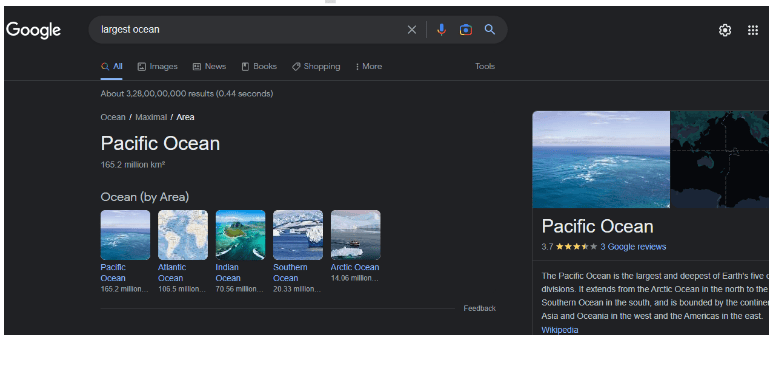This screenshot has height=367, width=769.
Task: Start voice search with microphone icon
Action: click(441, 30)
